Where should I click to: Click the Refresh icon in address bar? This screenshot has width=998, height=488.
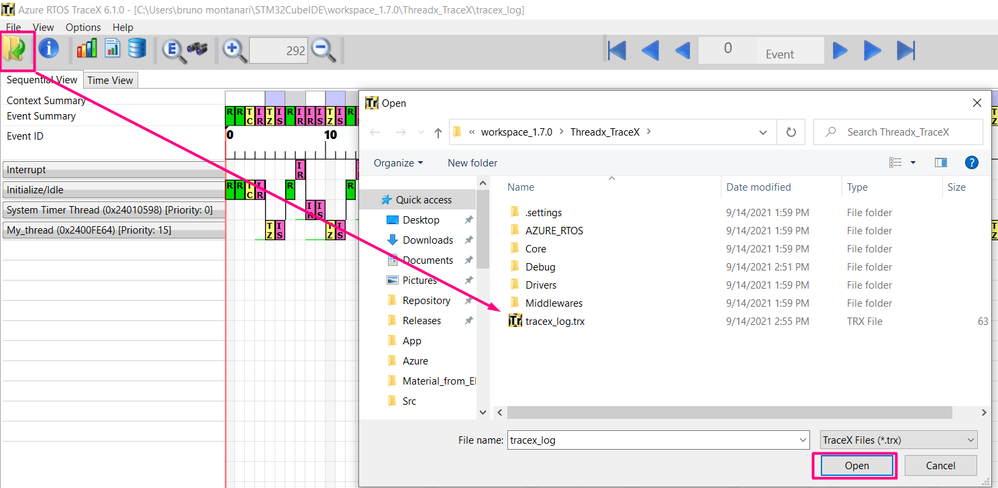point(791,132)
